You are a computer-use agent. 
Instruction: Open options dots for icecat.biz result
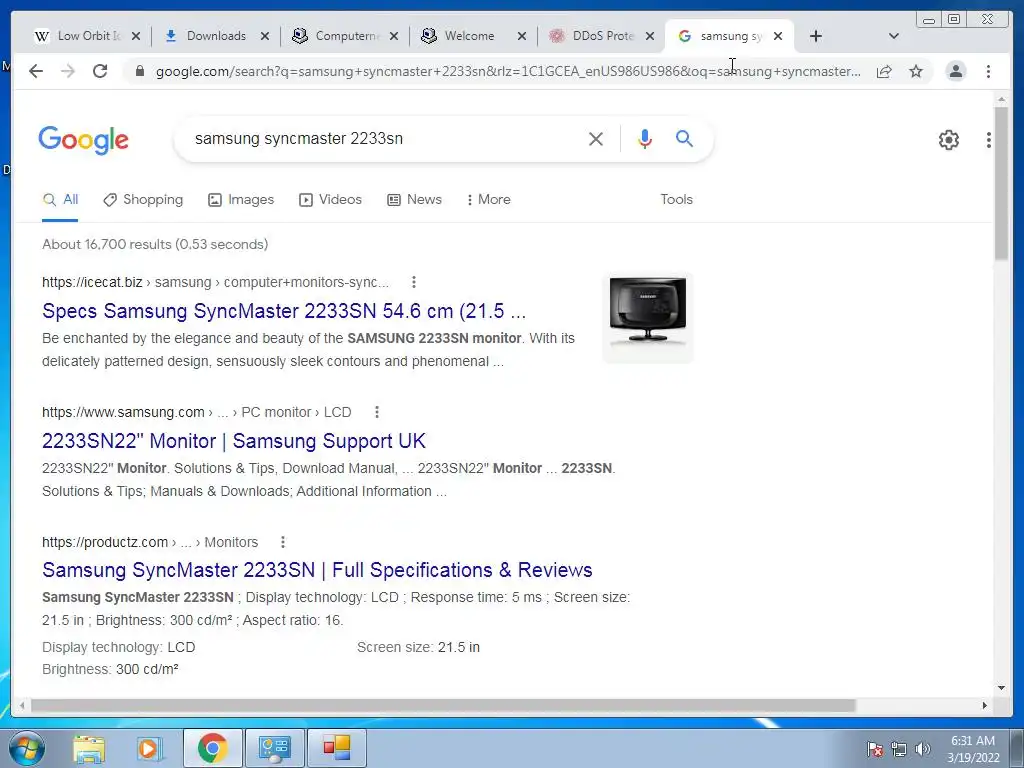(413, 282)
